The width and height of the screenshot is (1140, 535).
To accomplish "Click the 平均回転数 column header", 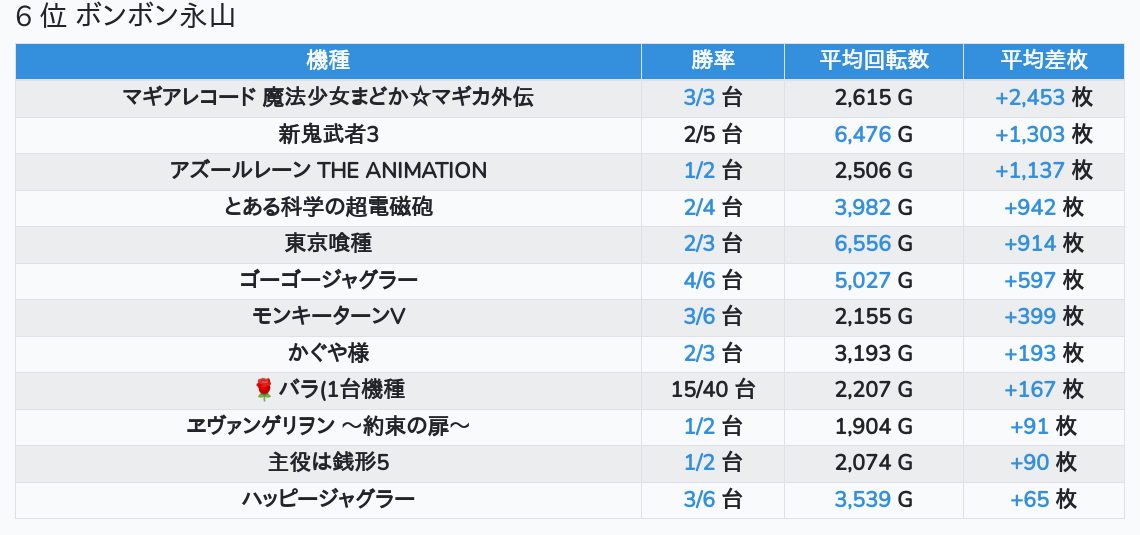I will [x=874, y=61].
